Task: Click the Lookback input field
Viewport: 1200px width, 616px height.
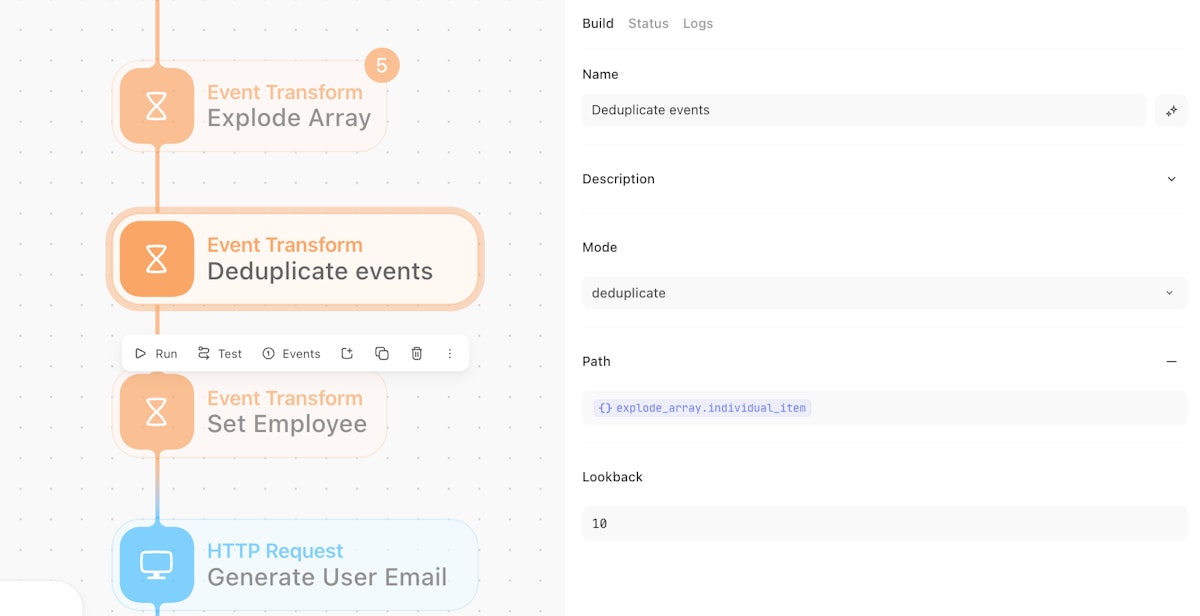Action: 884,523
